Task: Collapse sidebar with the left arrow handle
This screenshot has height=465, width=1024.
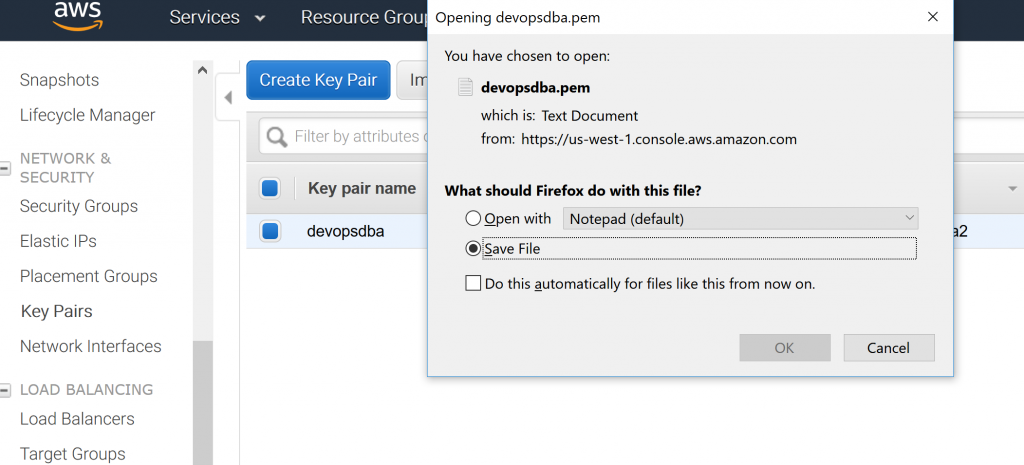Action: click(228, 98)
